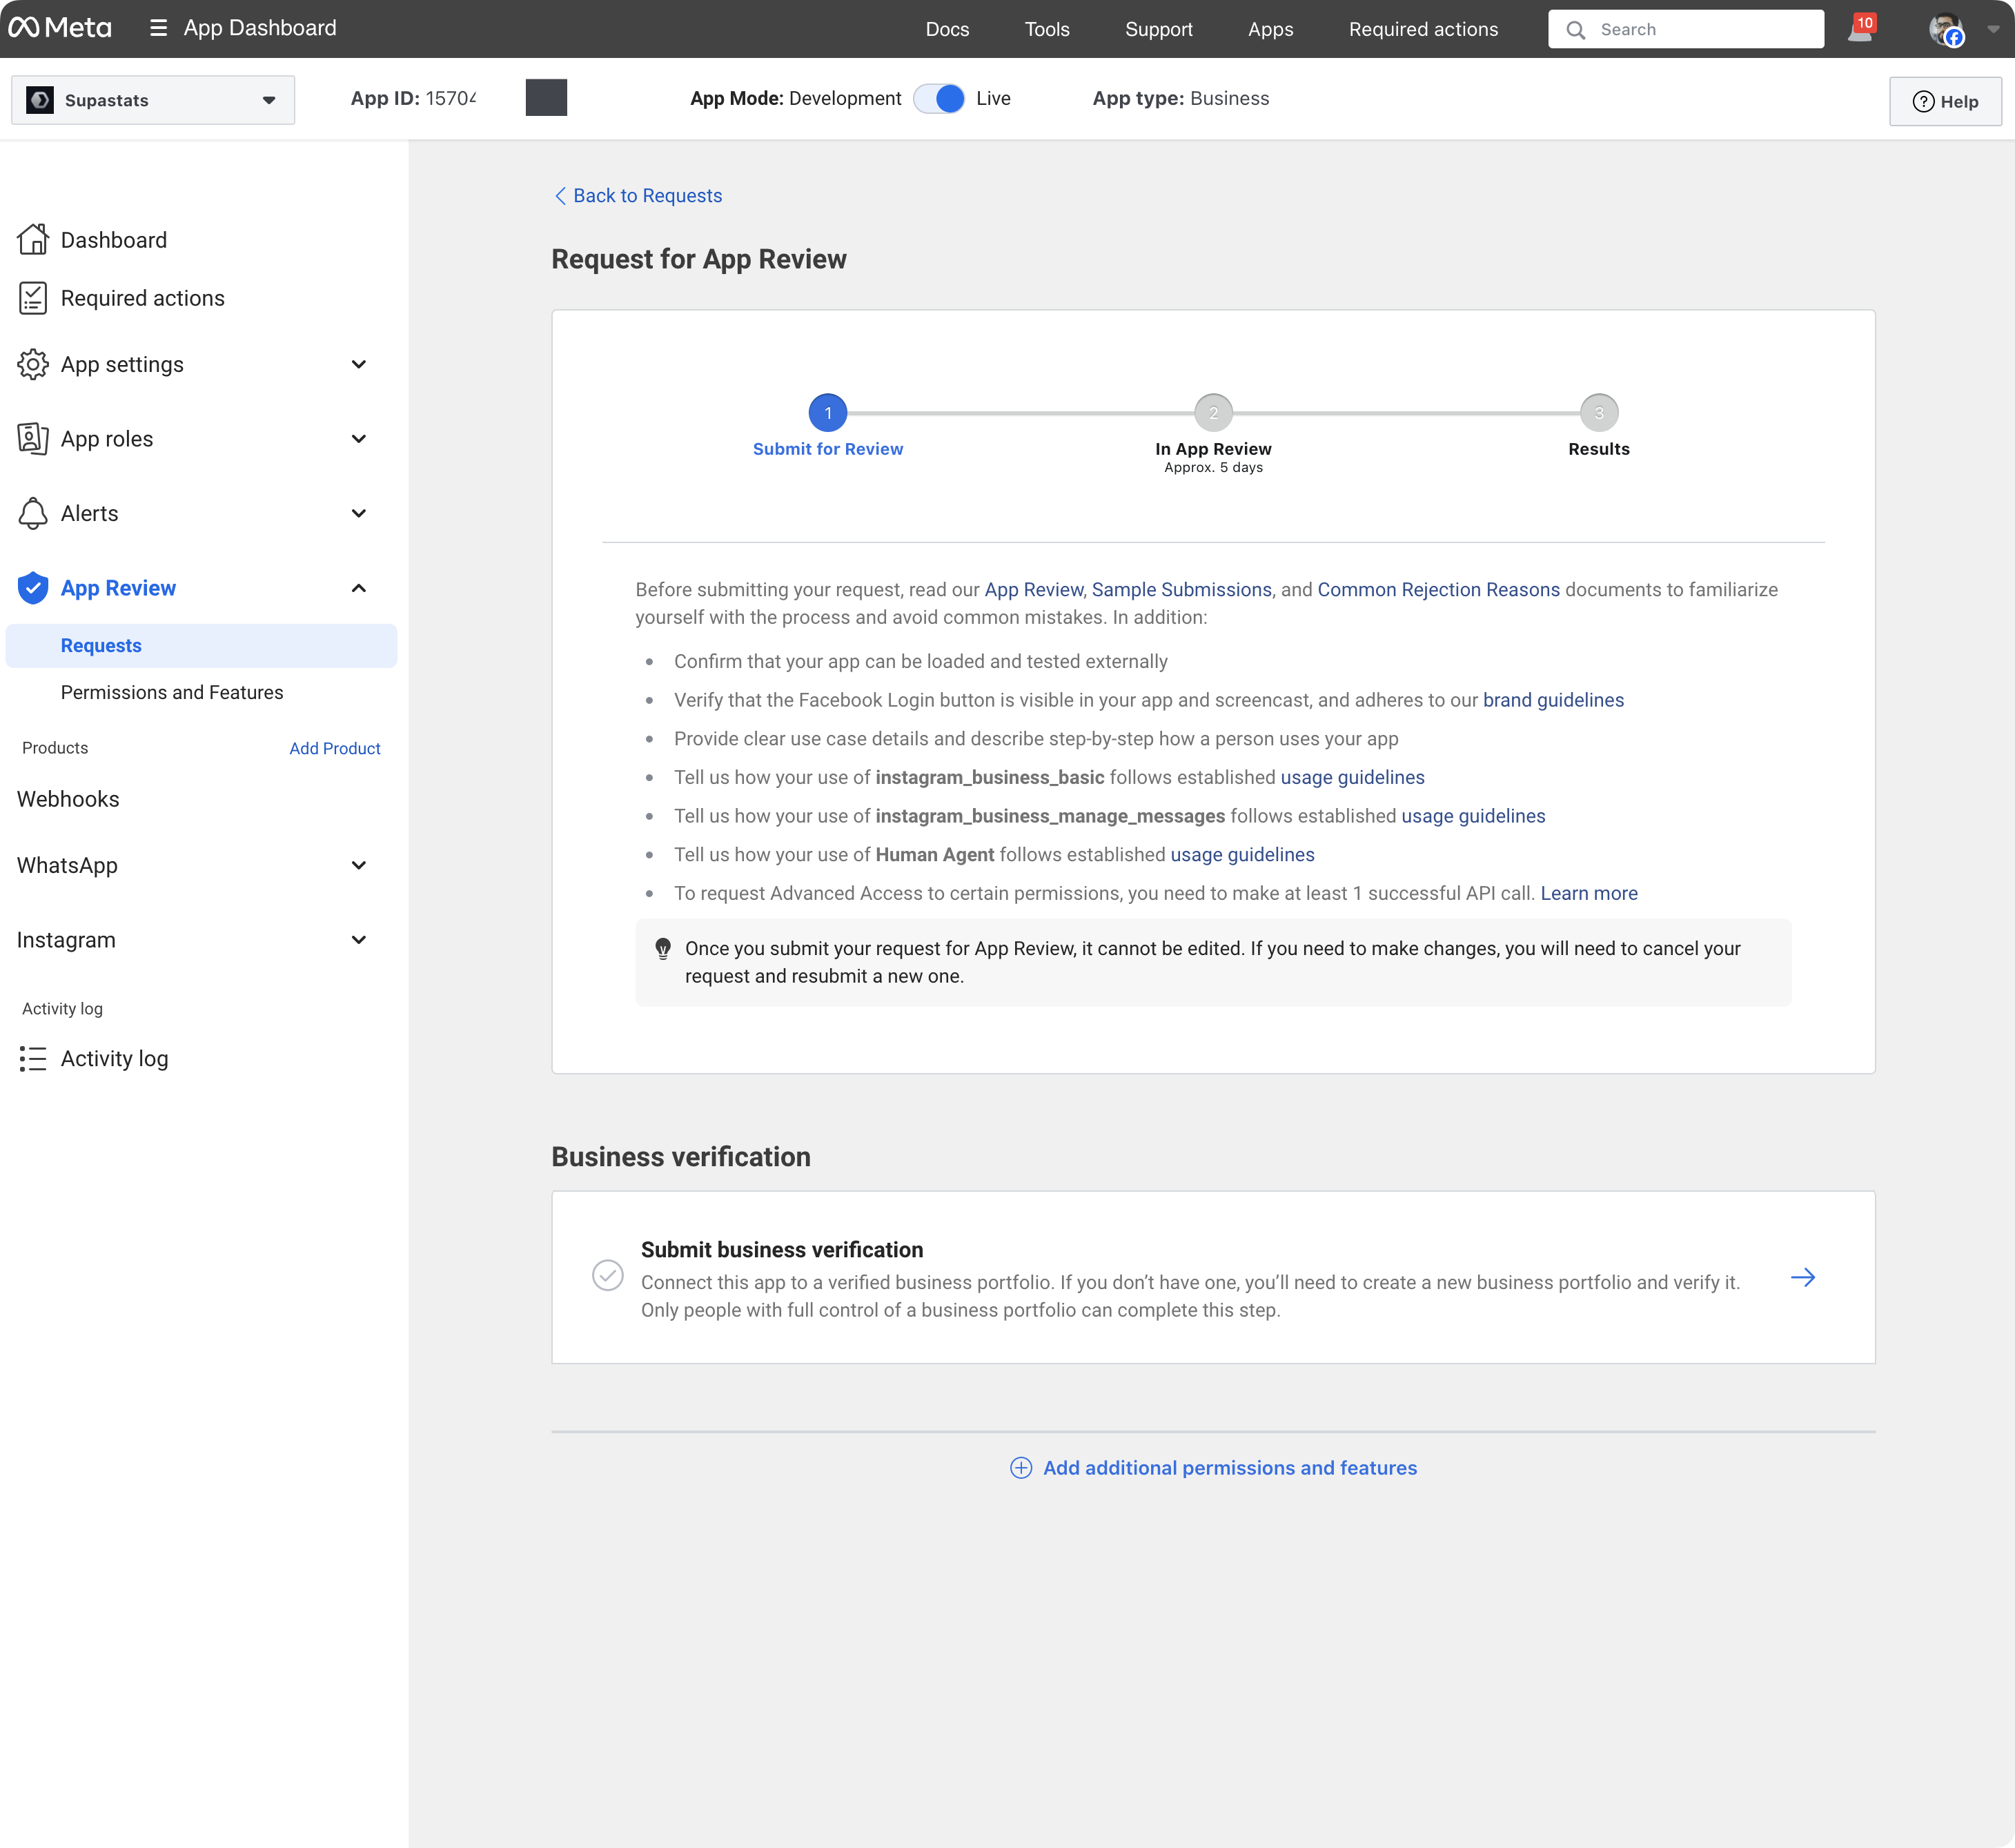Click the business verification status checkmark
Screen dimensions: 2015x1848
coord(608,1275)
